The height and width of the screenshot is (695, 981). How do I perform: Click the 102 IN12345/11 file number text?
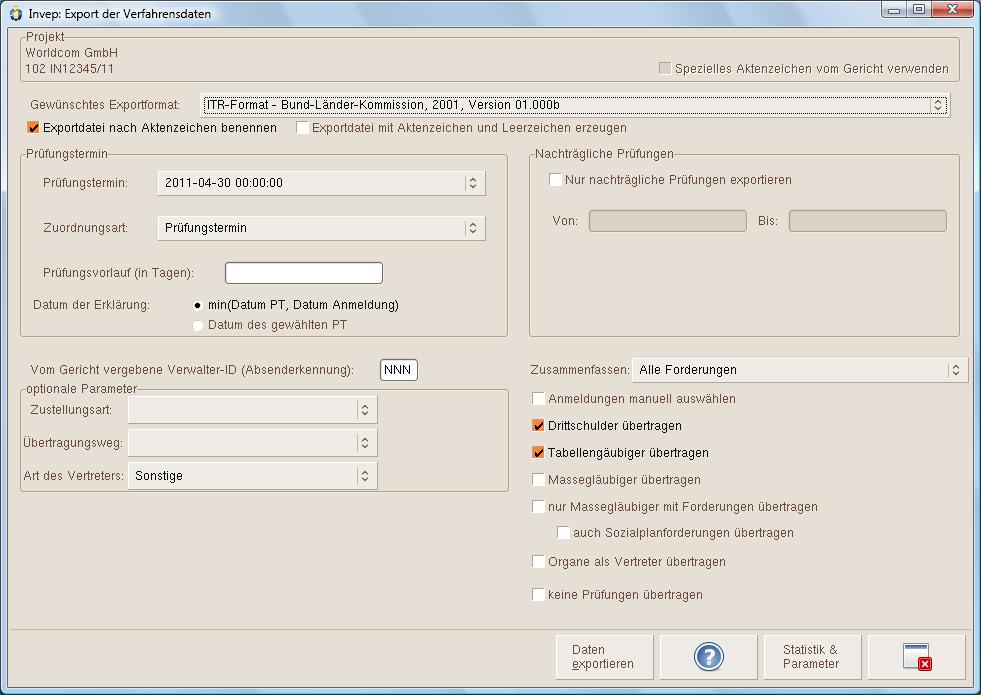[69, 69]
